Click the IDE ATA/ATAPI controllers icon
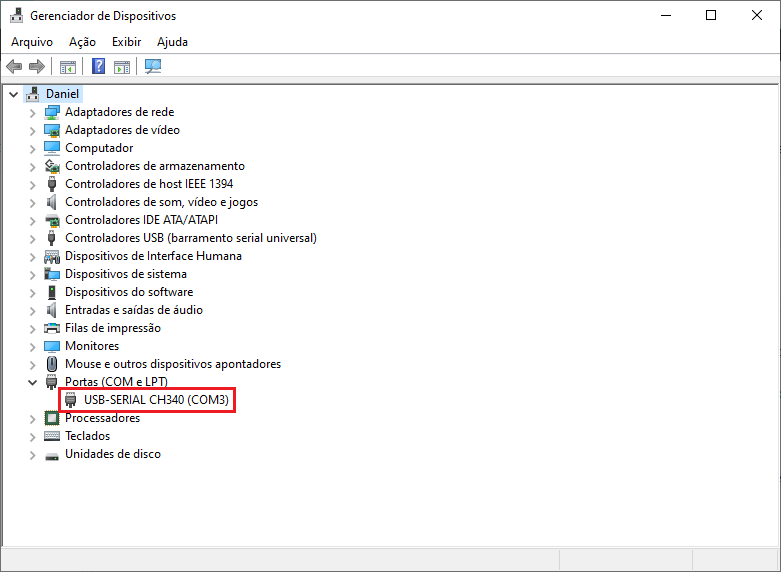This screenshot has height=572, width=781. tap(52, 220)
